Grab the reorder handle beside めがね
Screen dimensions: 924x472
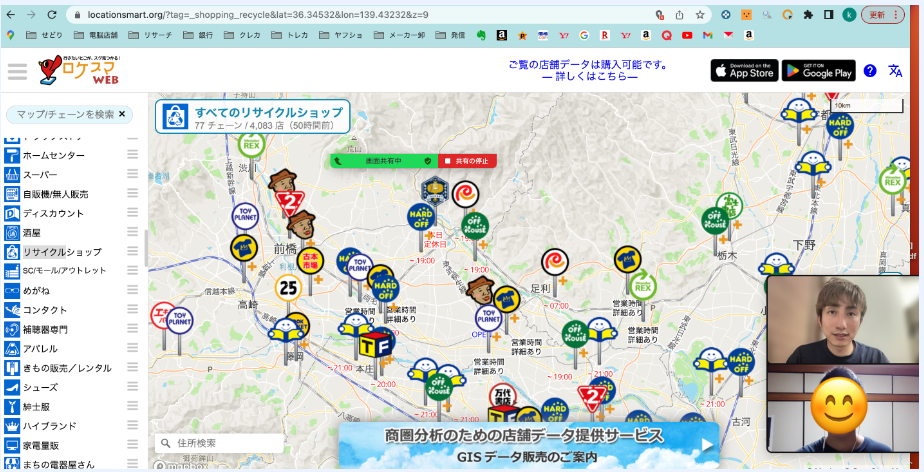(x=132, y=291)
